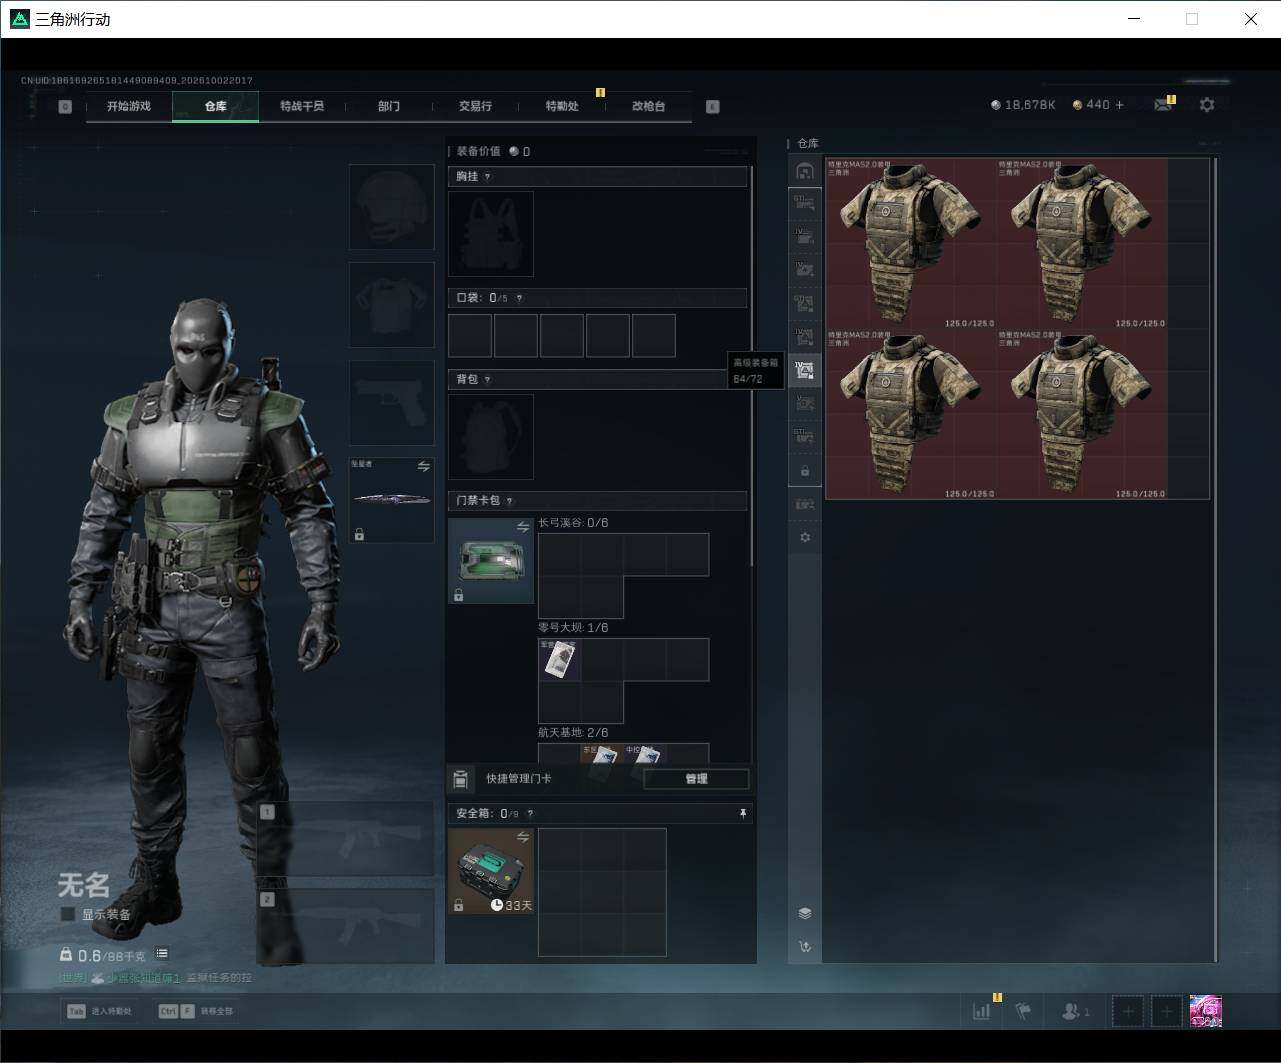This screenshot has width=1281, height=1063.
Task: Open the 改枪台 tab
Action: tap(648, 106)
